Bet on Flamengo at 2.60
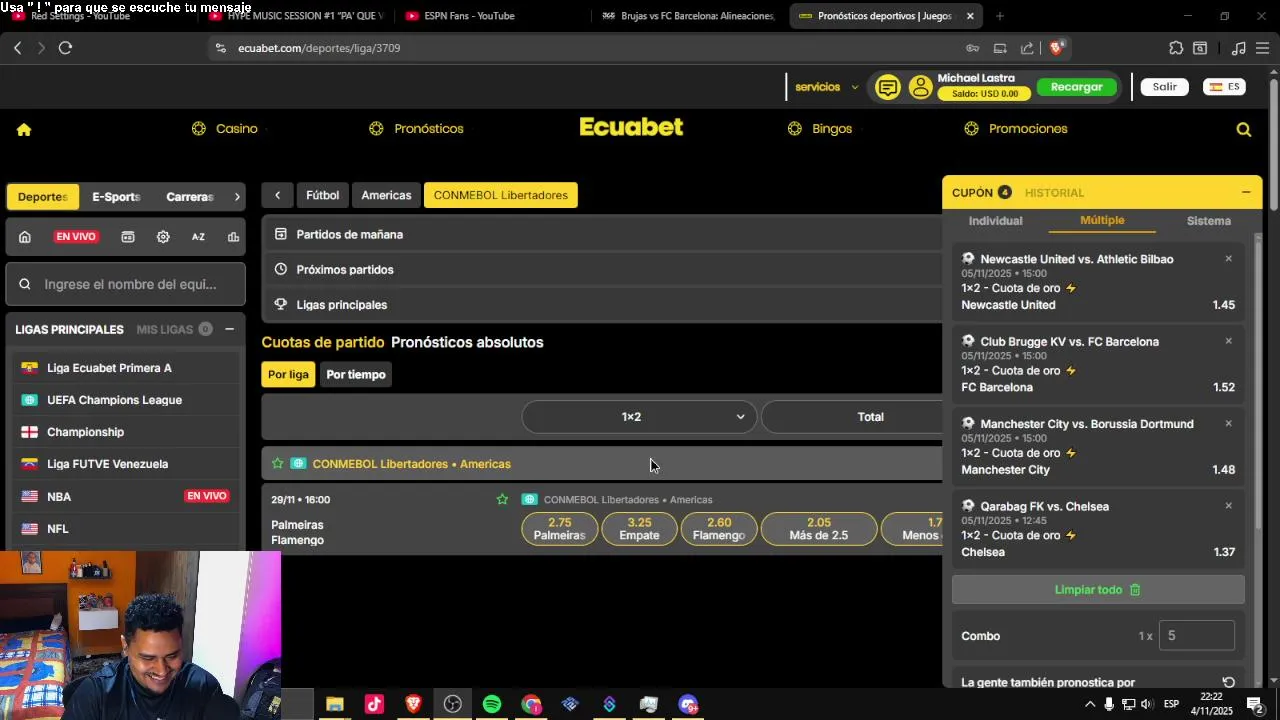The image size is (1280, 720). (719, 529)
